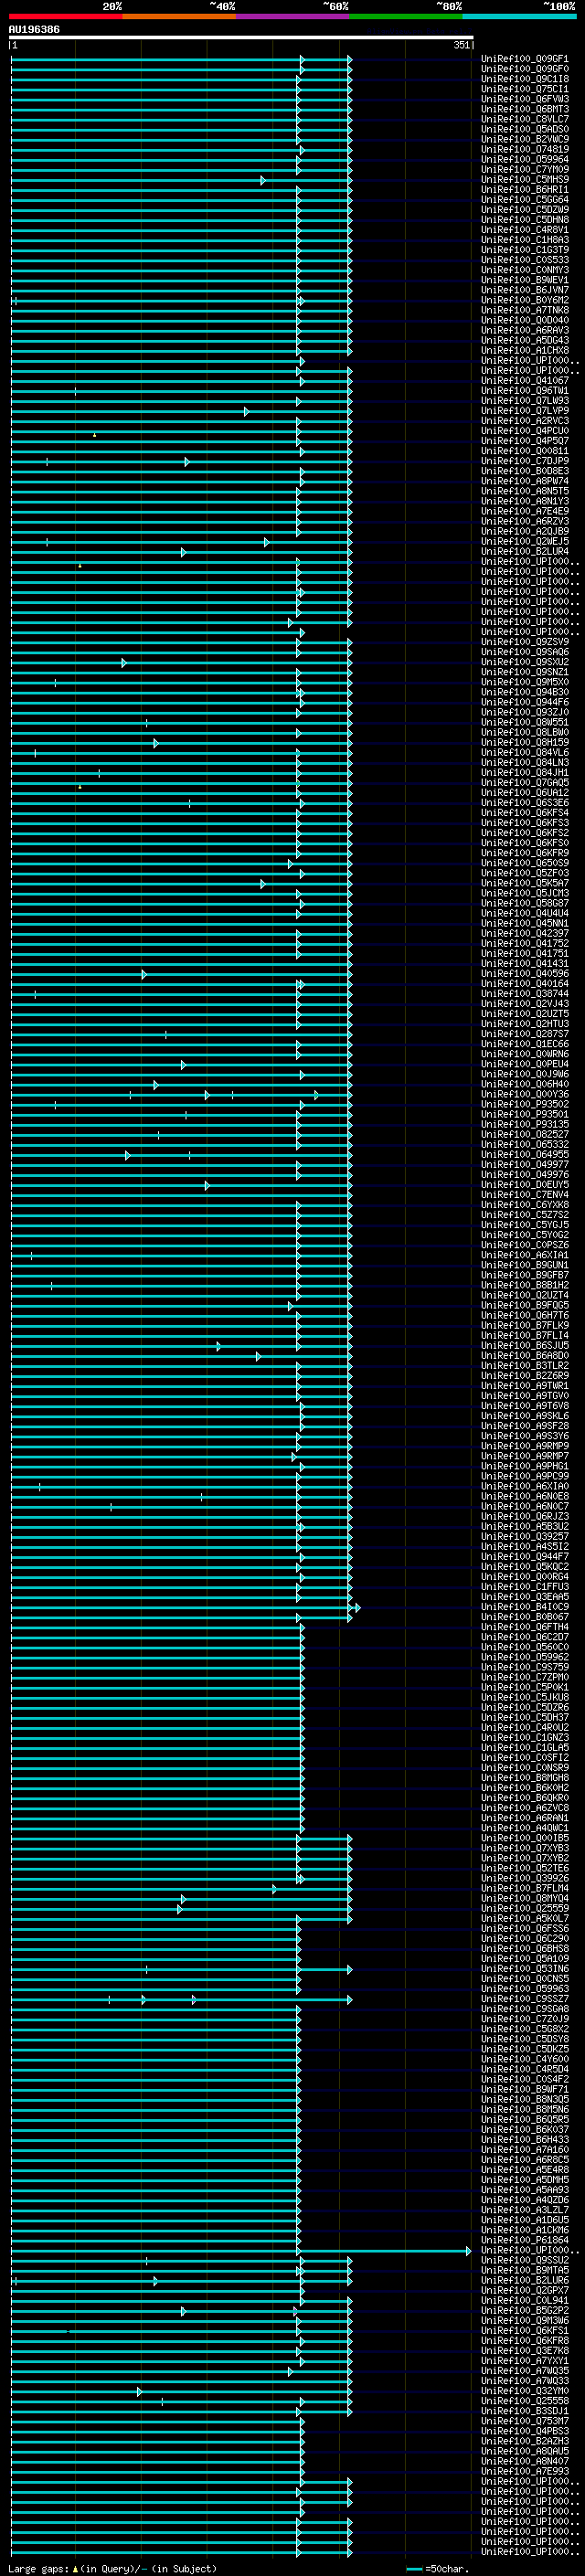Viewport: 585px width, 2576px height.
Task: Open hit UniRef100_Q6FSS6
Action: 525,1928
